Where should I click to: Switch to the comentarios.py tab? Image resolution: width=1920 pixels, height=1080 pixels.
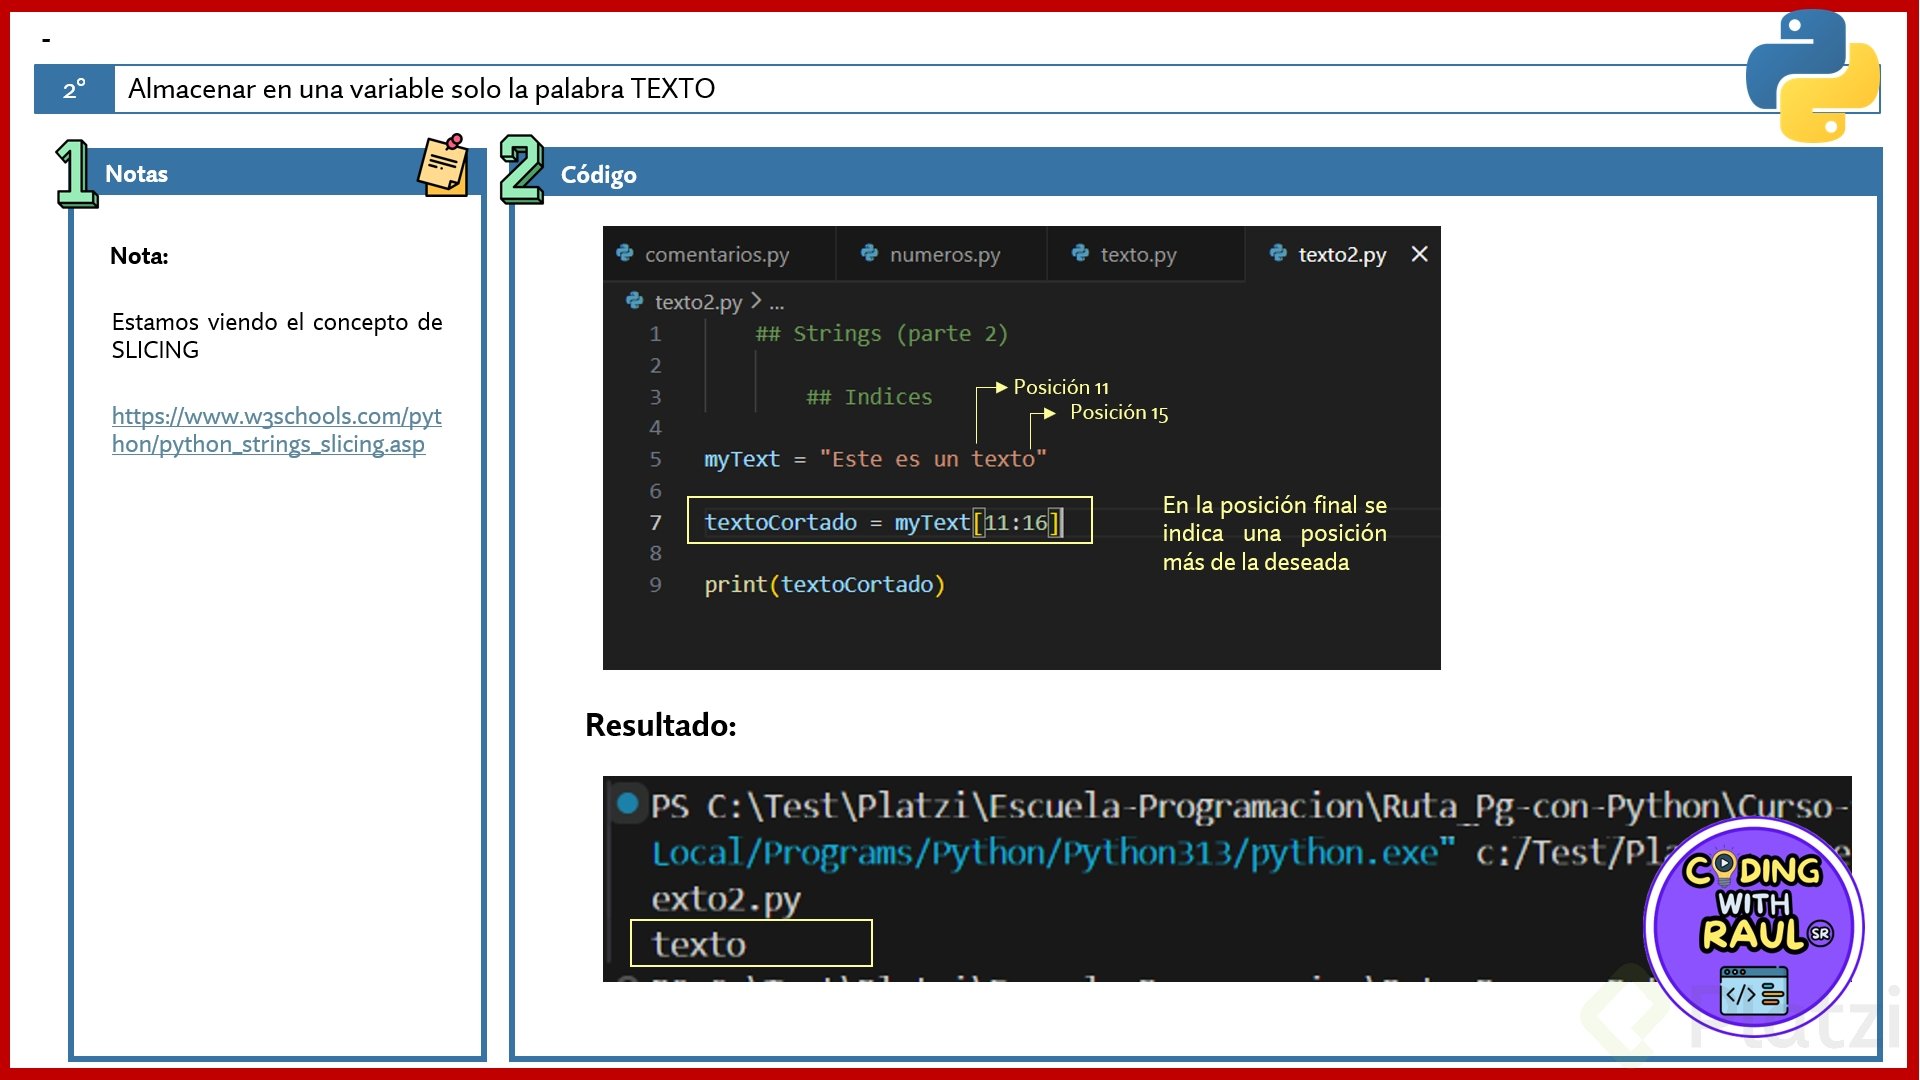716,255
